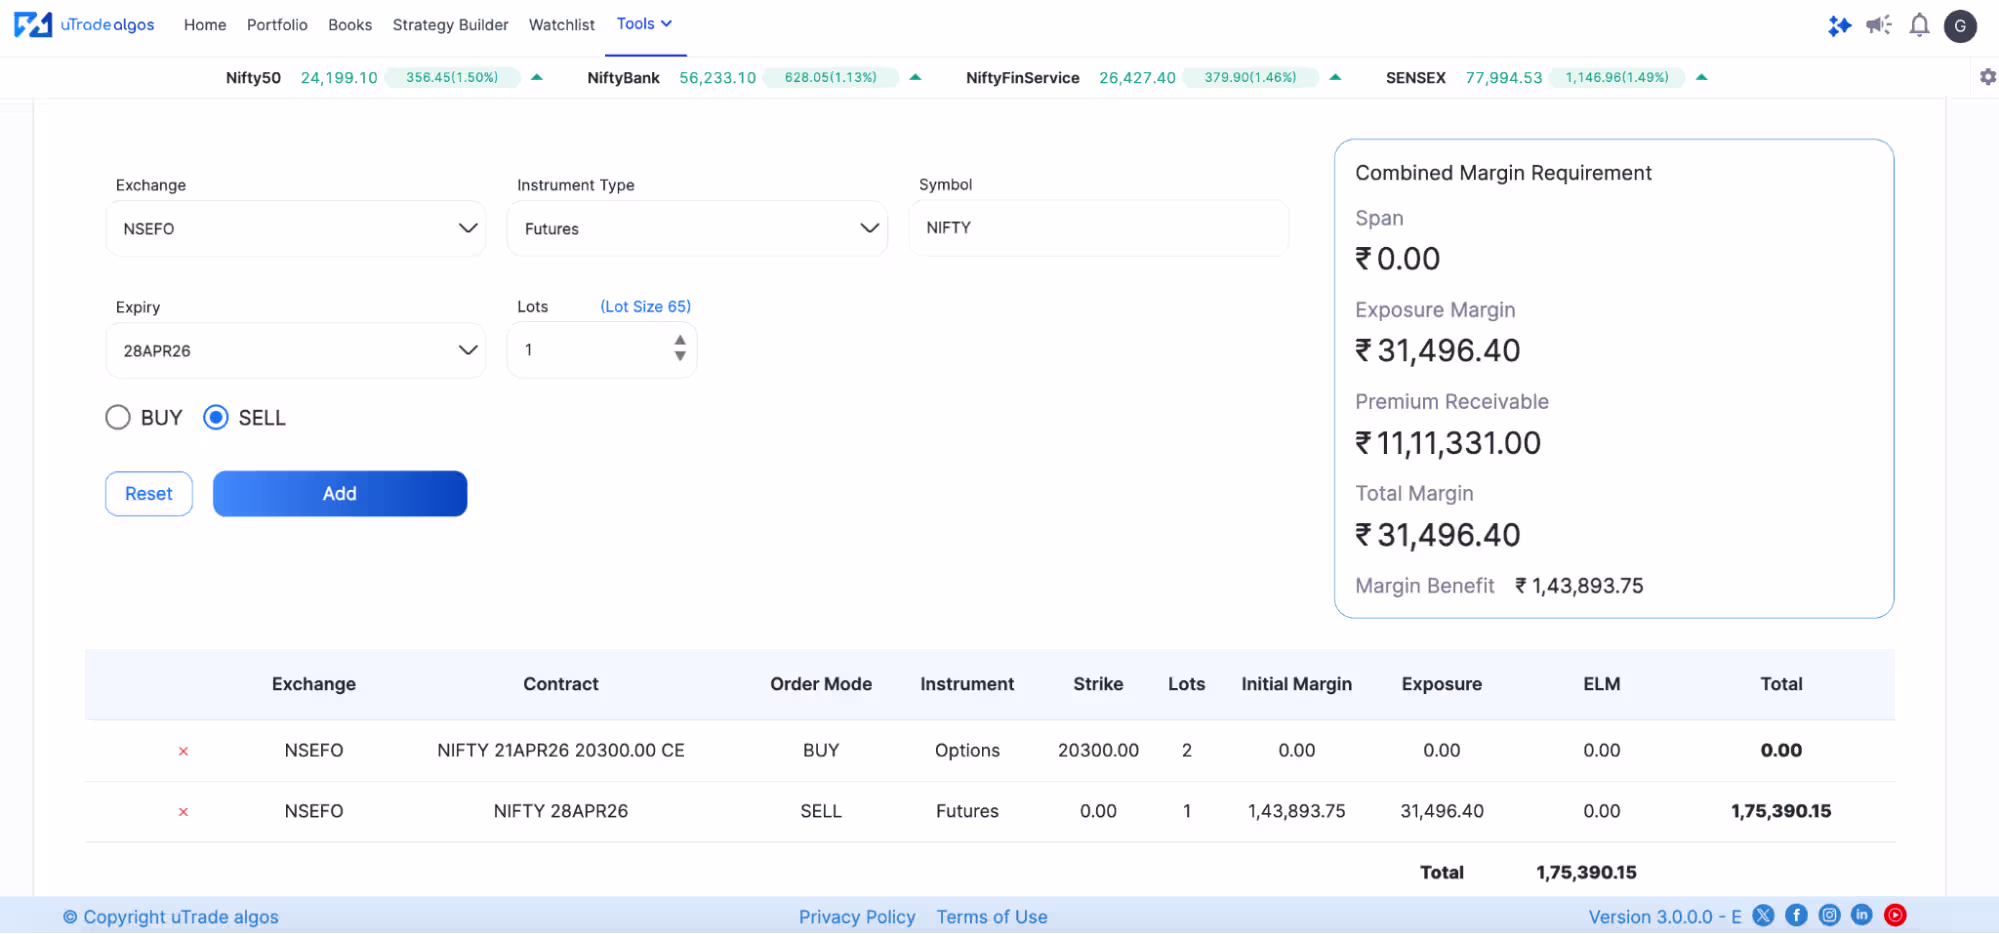Click the ELM column header
Screen dimensions: 1999x934
click(1601, 684)
